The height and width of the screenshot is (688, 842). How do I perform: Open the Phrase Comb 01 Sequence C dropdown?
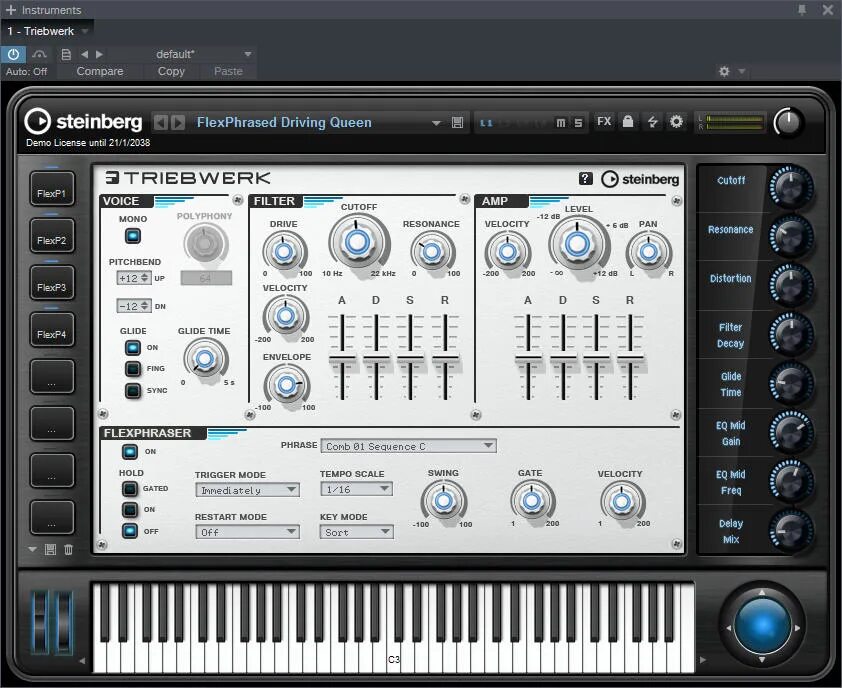[409, 446]
